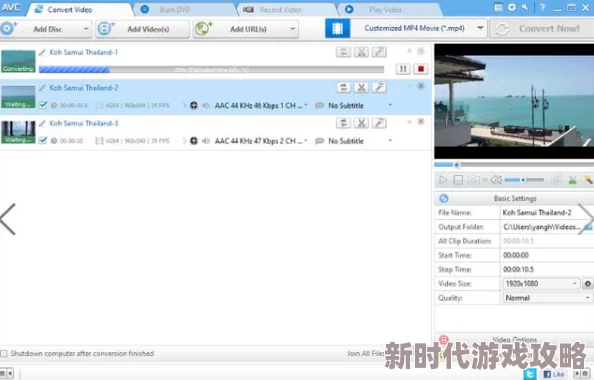Image resolution: width=594 pixels, height=380 pixels.
Task: Click the preview playback seek slider handle
Action: (x=456, y=165)
